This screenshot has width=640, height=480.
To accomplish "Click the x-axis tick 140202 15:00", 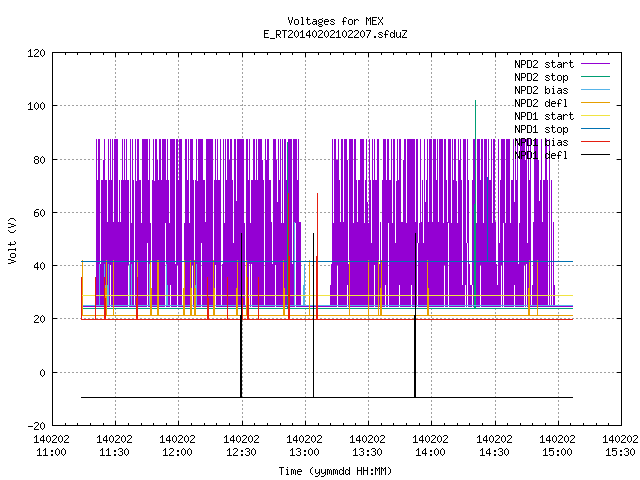I will [x=558, y=446].
